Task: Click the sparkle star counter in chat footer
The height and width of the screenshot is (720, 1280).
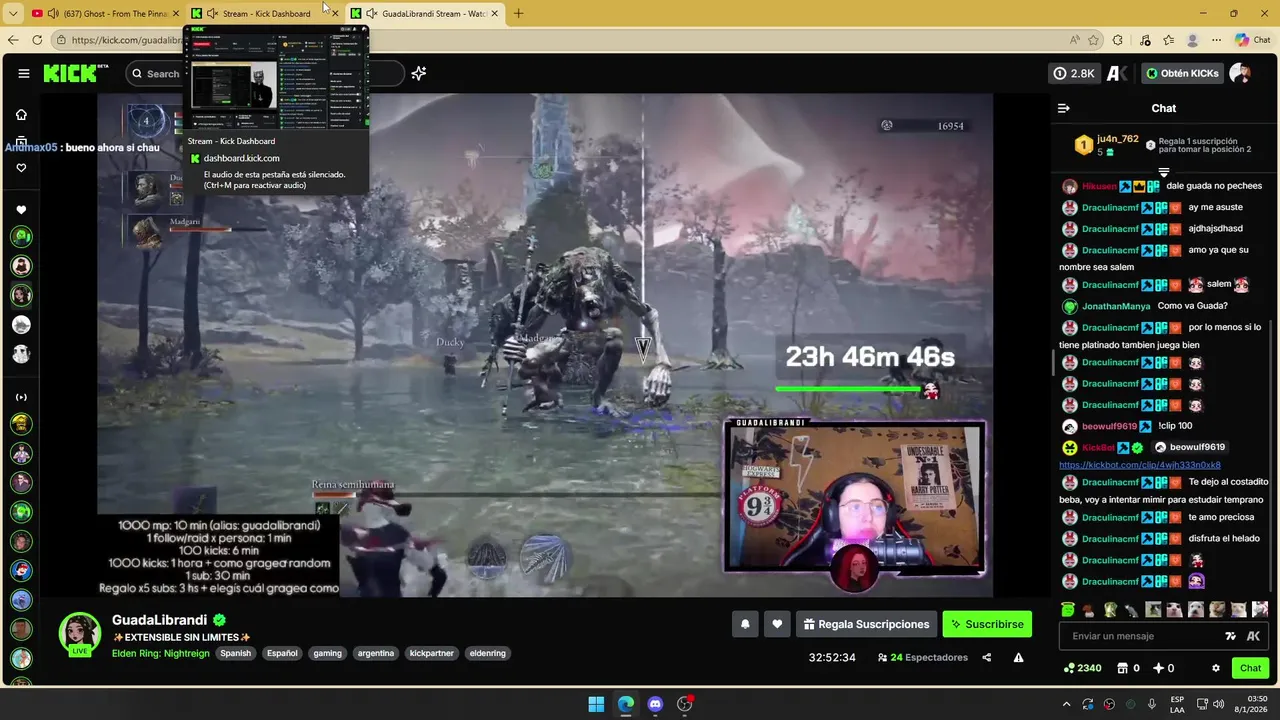Action: pyautogui.click(x=1163, y=668)
